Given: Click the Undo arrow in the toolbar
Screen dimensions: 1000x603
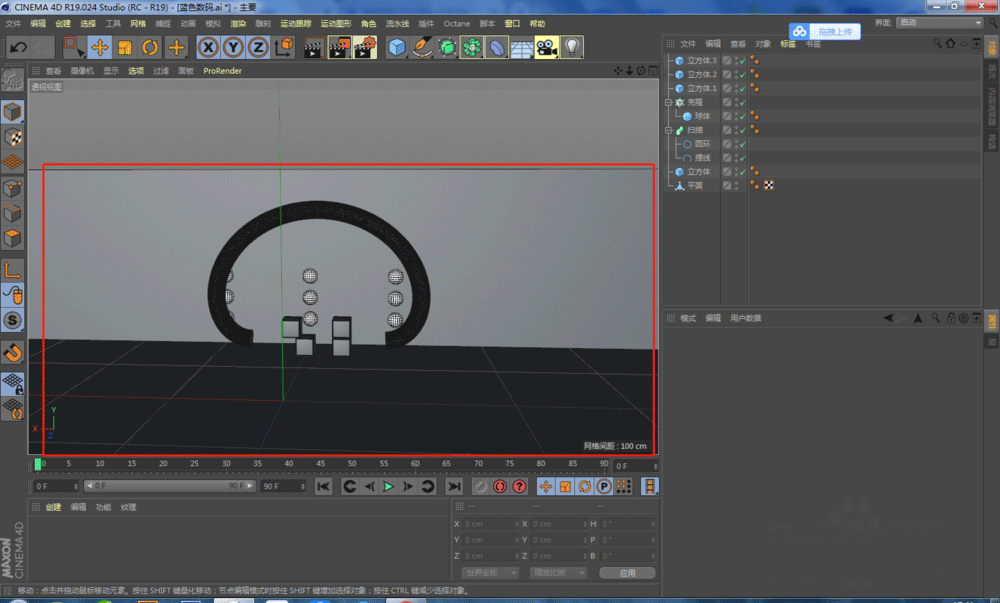Looking at the screenshot, I should pos(18,47).
